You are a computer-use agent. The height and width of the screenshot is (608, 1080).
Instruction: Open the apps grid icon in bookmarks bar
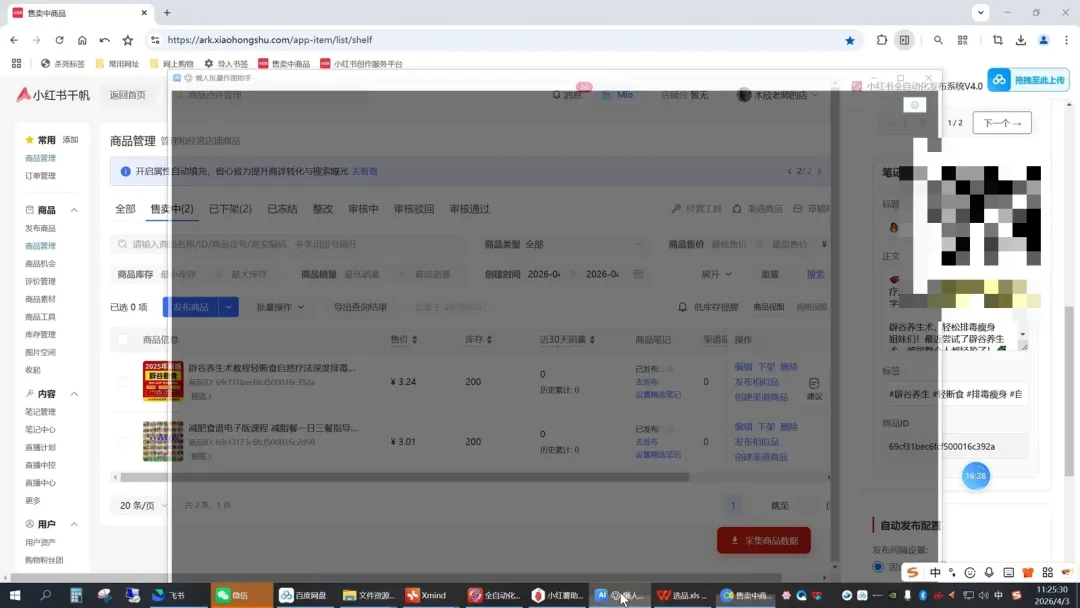(17, 63)
